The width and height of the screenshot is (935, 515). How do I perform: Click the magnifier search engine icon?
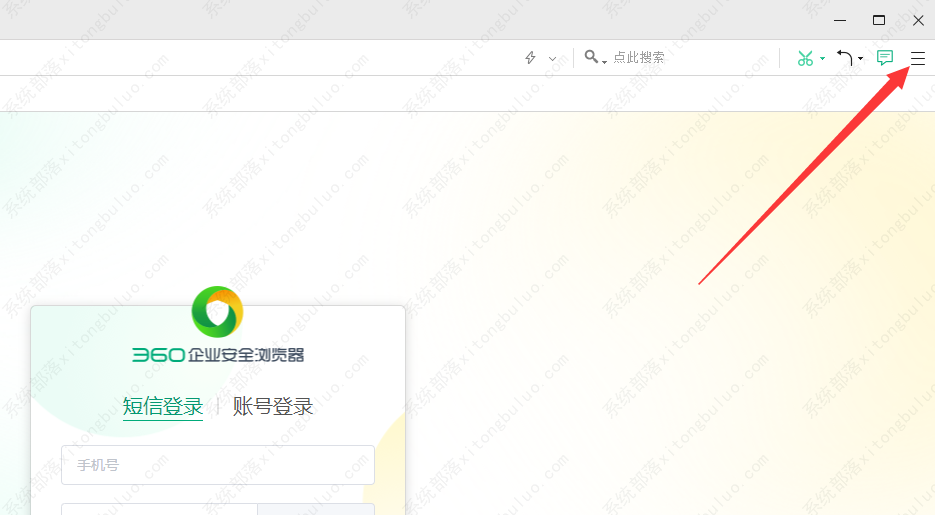(x=592, y=57)
